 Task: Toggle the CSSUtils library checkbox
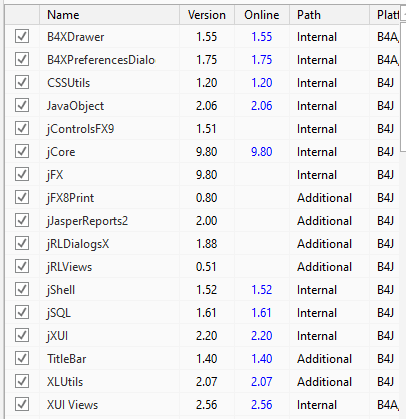[22, 82]
